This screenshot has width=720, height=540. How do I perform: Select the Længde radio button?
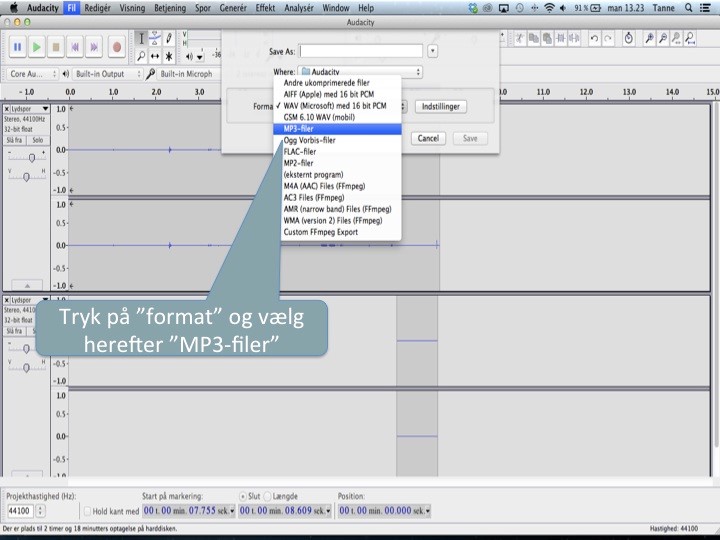click(267, 496)
